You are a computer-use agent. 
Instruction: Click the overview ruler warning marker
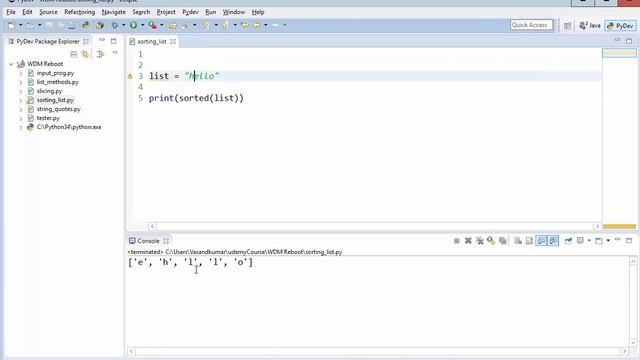coord(619,226)
